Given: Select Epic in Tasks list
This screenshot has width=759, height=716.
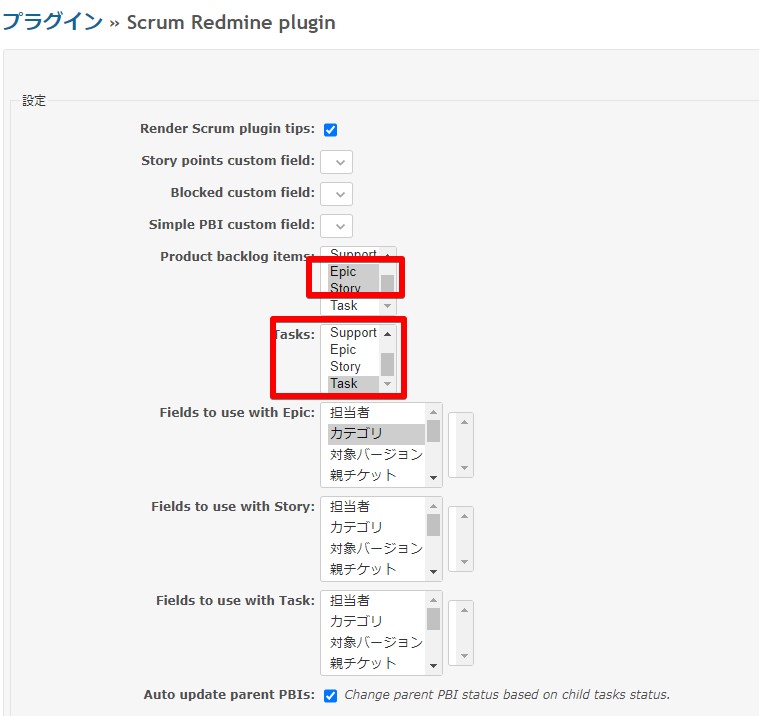Looking at the screenshot, I should [353, 350].
